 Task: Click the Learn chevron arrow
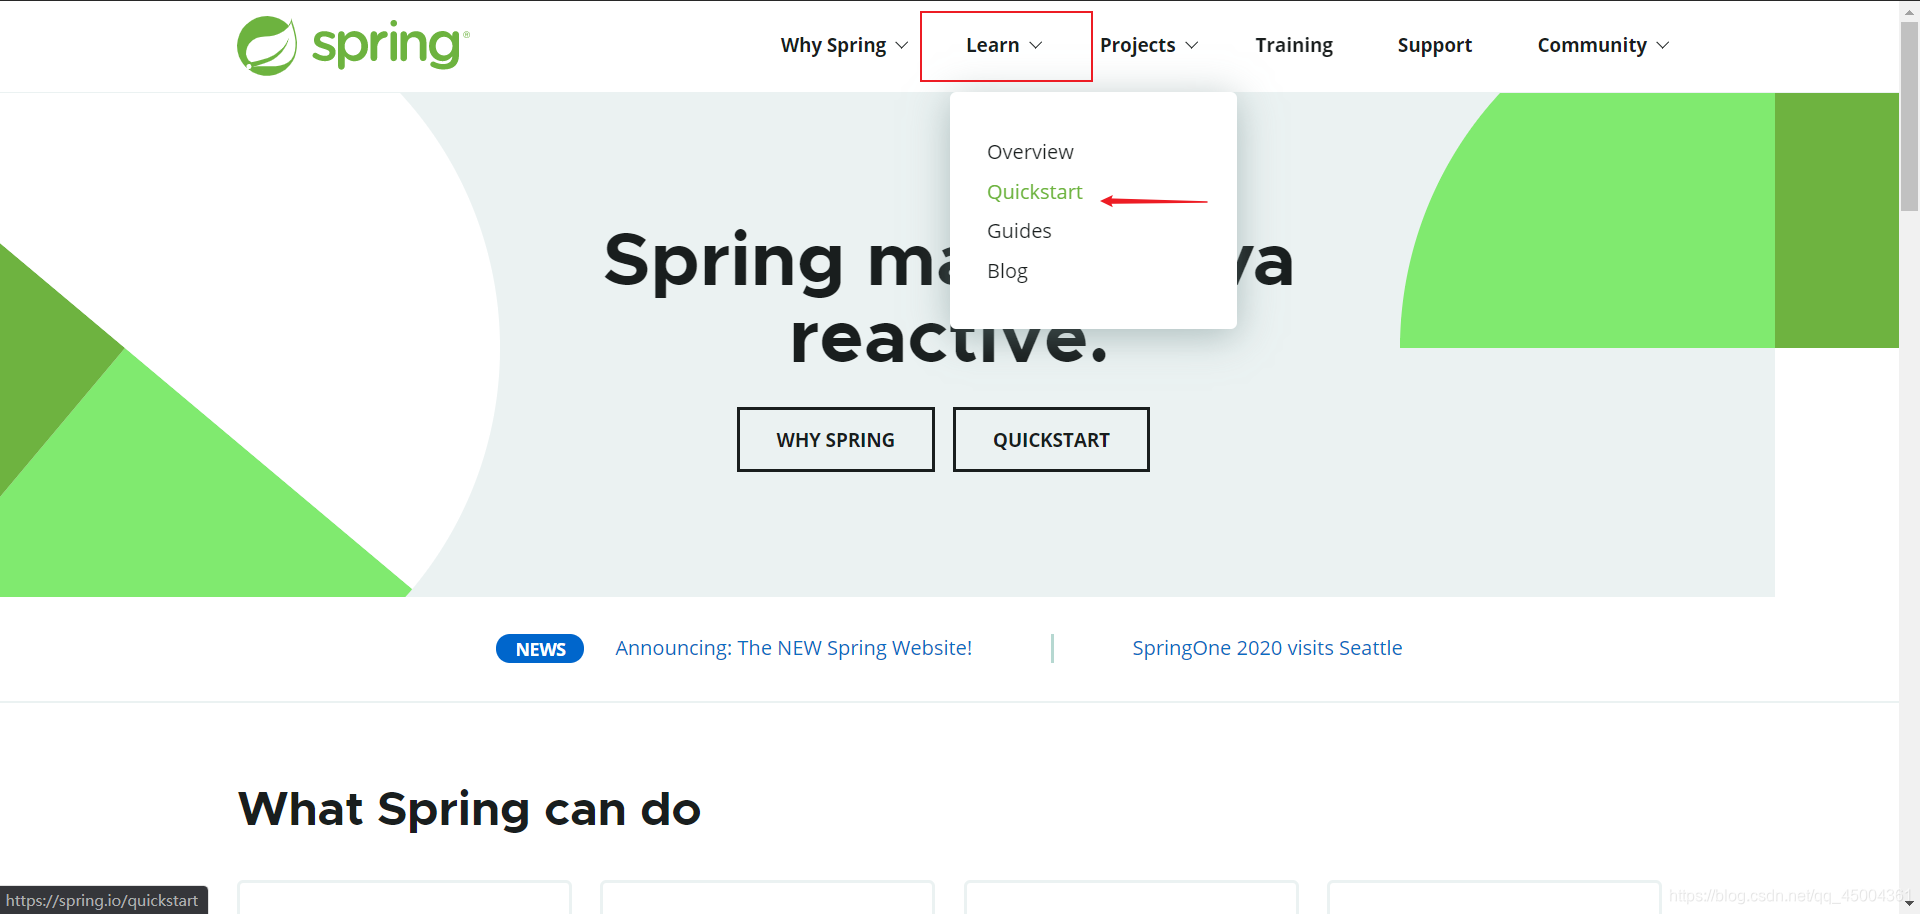click(x=1036, y=46)
